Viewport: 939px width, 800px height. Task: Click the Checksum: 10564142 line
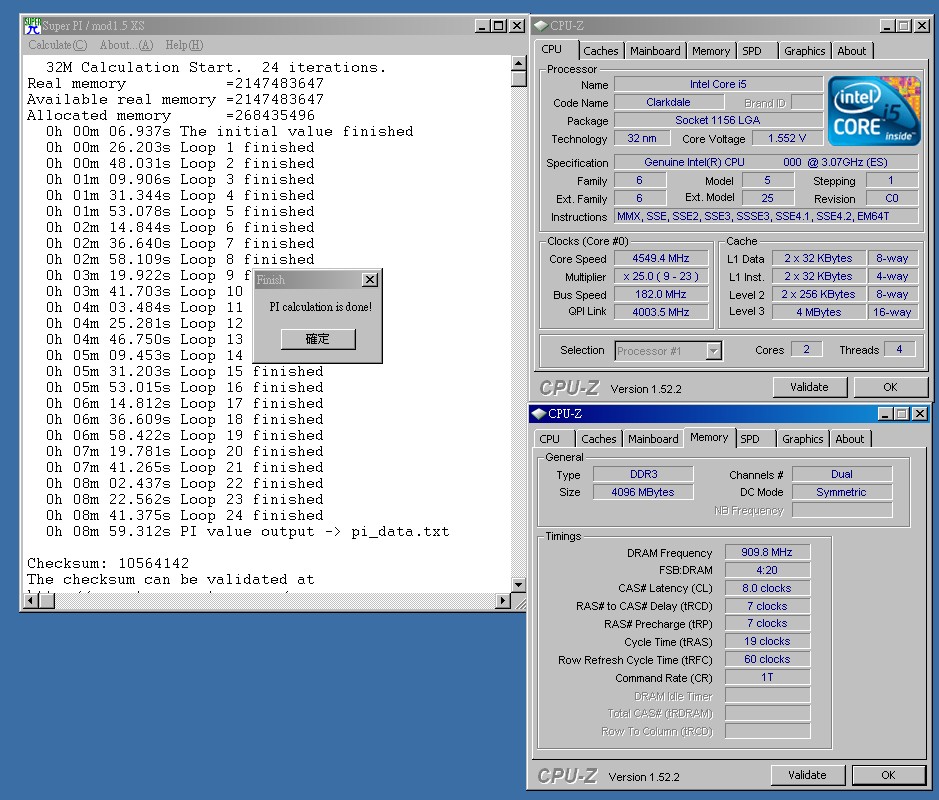[108, 563]
